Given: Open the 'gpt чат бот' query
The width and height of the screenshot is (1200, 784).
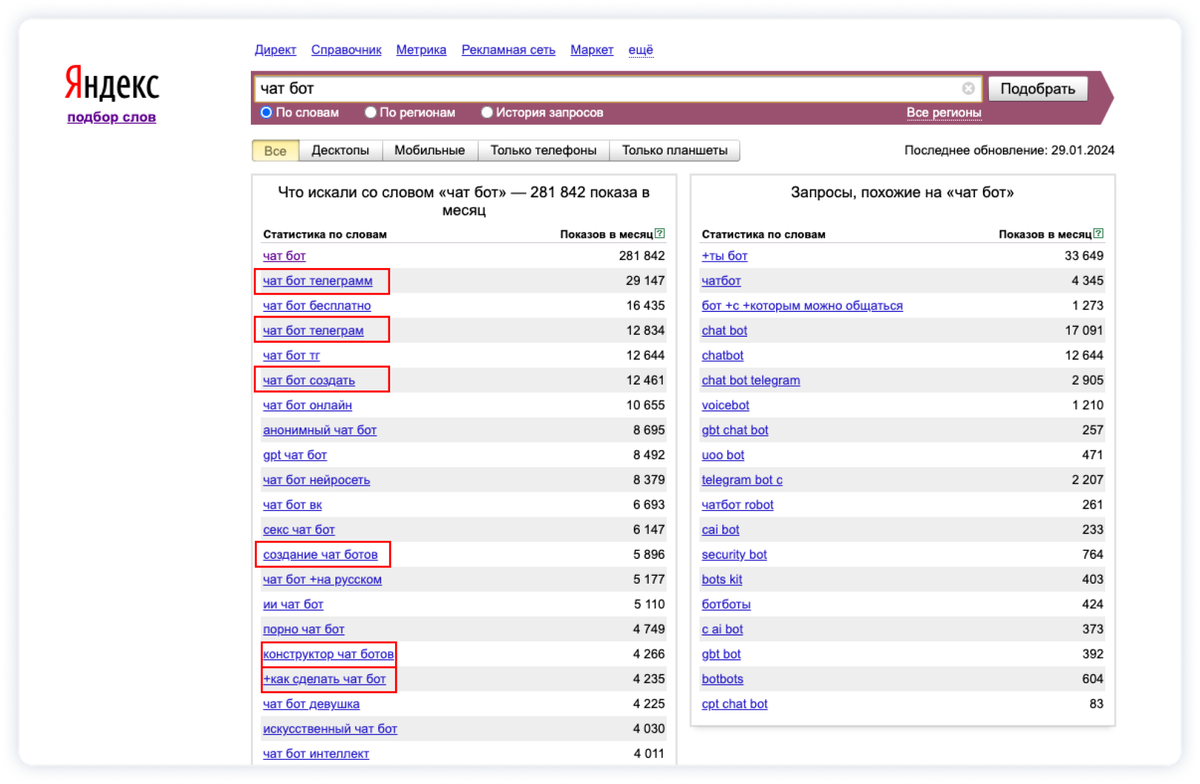Looking at the screenshot, I should (295, 455).
